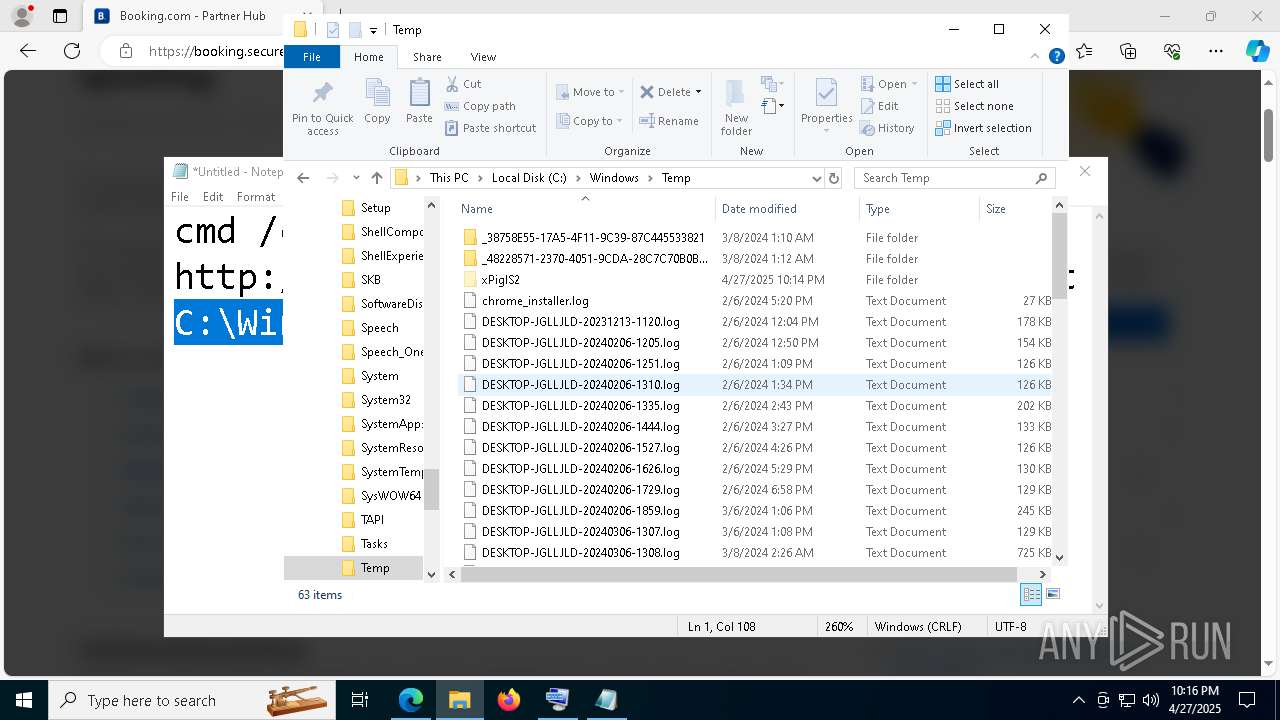Viewport: 1280px width, 720px height.
Task: Click the Paste ribbon icon
Action: [x=419, y=103]
